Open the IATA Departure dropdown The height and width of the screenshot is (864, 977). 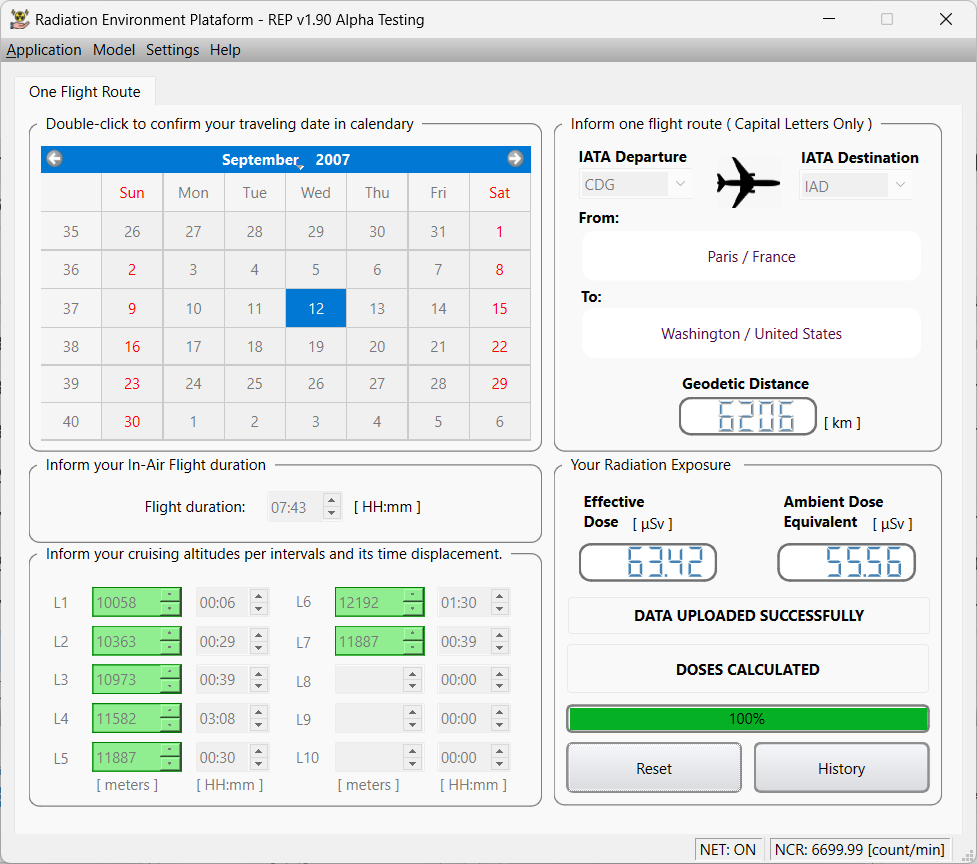click(680, 185)
